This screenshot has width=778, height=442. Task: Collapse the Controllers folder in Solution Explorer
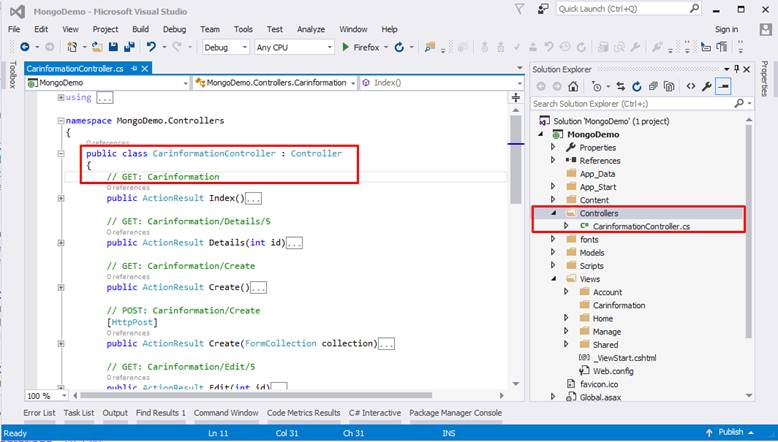(x=553, y=213)
